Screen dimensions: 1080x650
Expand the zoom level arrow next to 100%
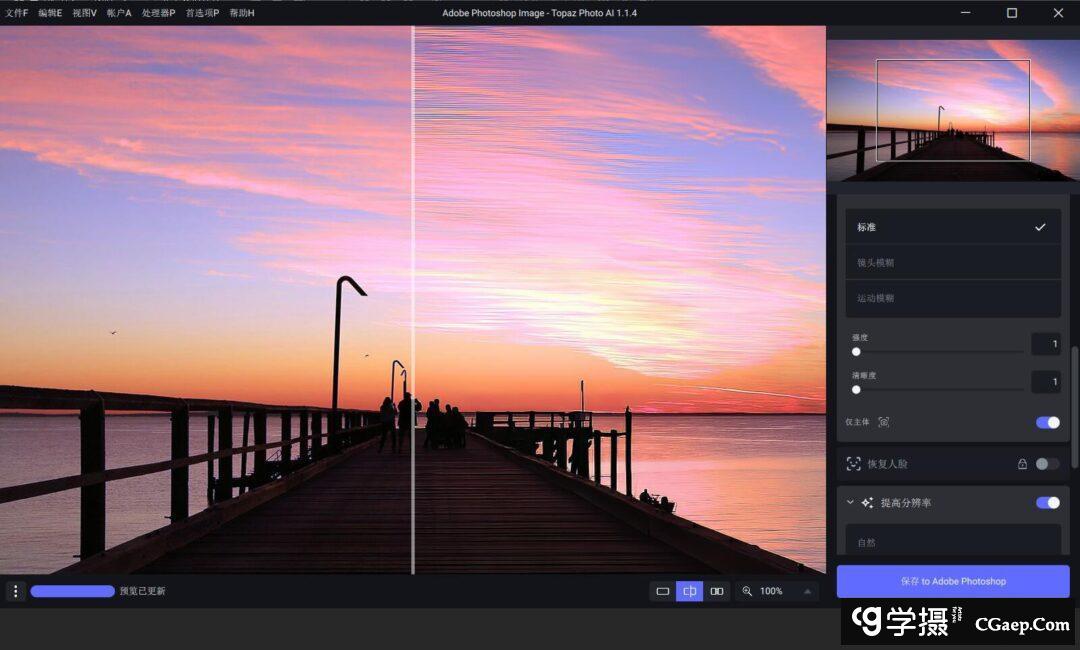tap(807, 591)
